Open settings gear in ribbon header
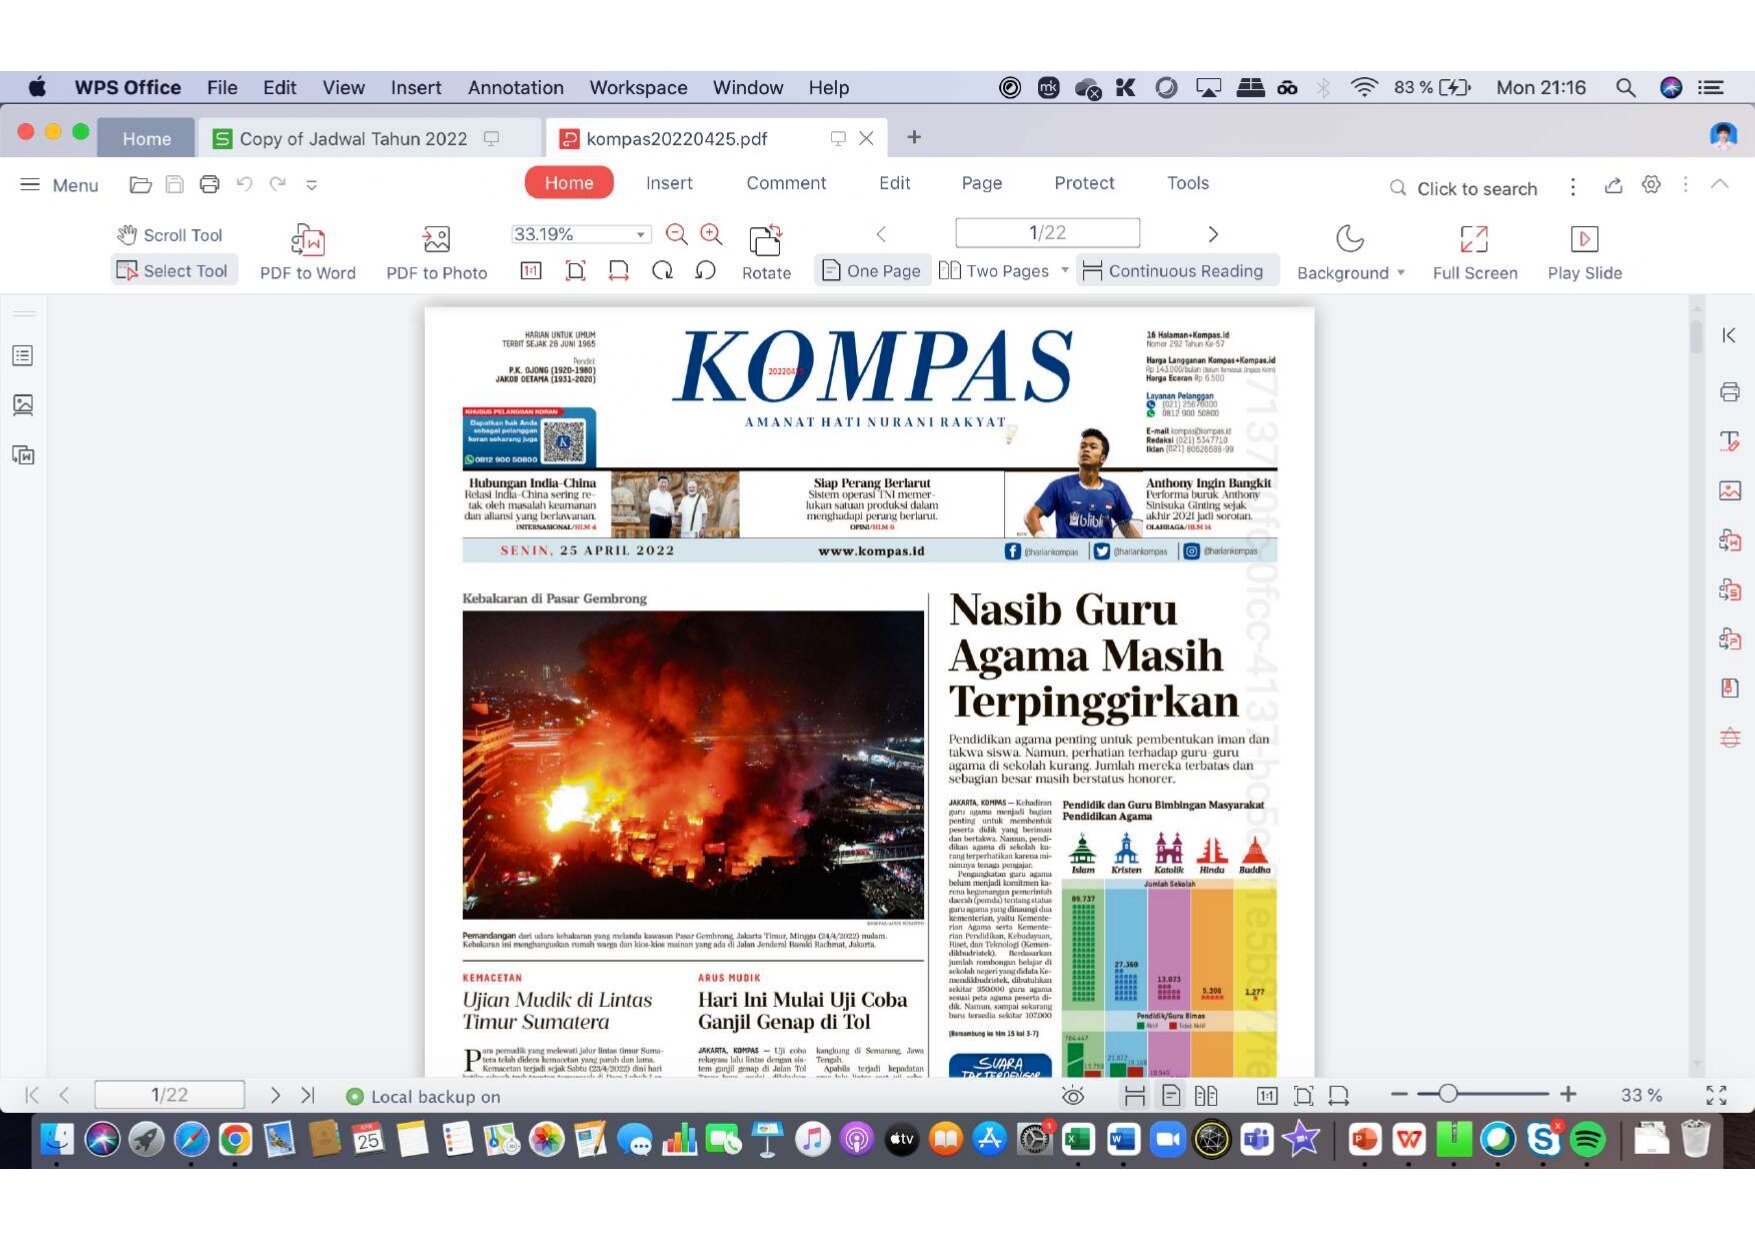1755x1240 pixels. tap(1651, 185)
